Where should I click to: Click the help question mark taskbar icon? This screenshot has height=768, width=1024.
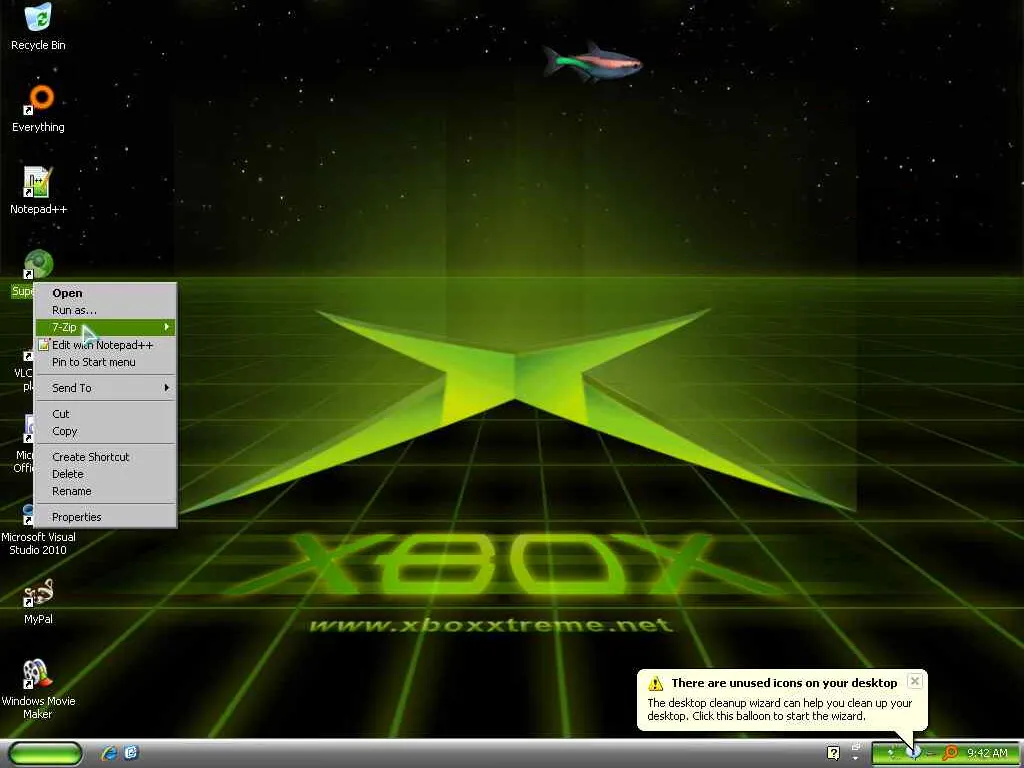[x=833, y=753]
